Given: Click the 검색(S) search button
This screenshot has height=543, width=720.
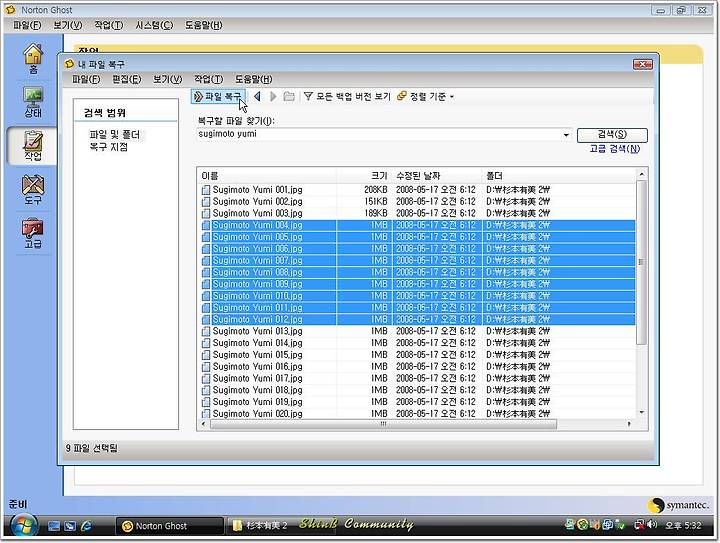Looking at the screenshot, I should [x=612, y=134].
